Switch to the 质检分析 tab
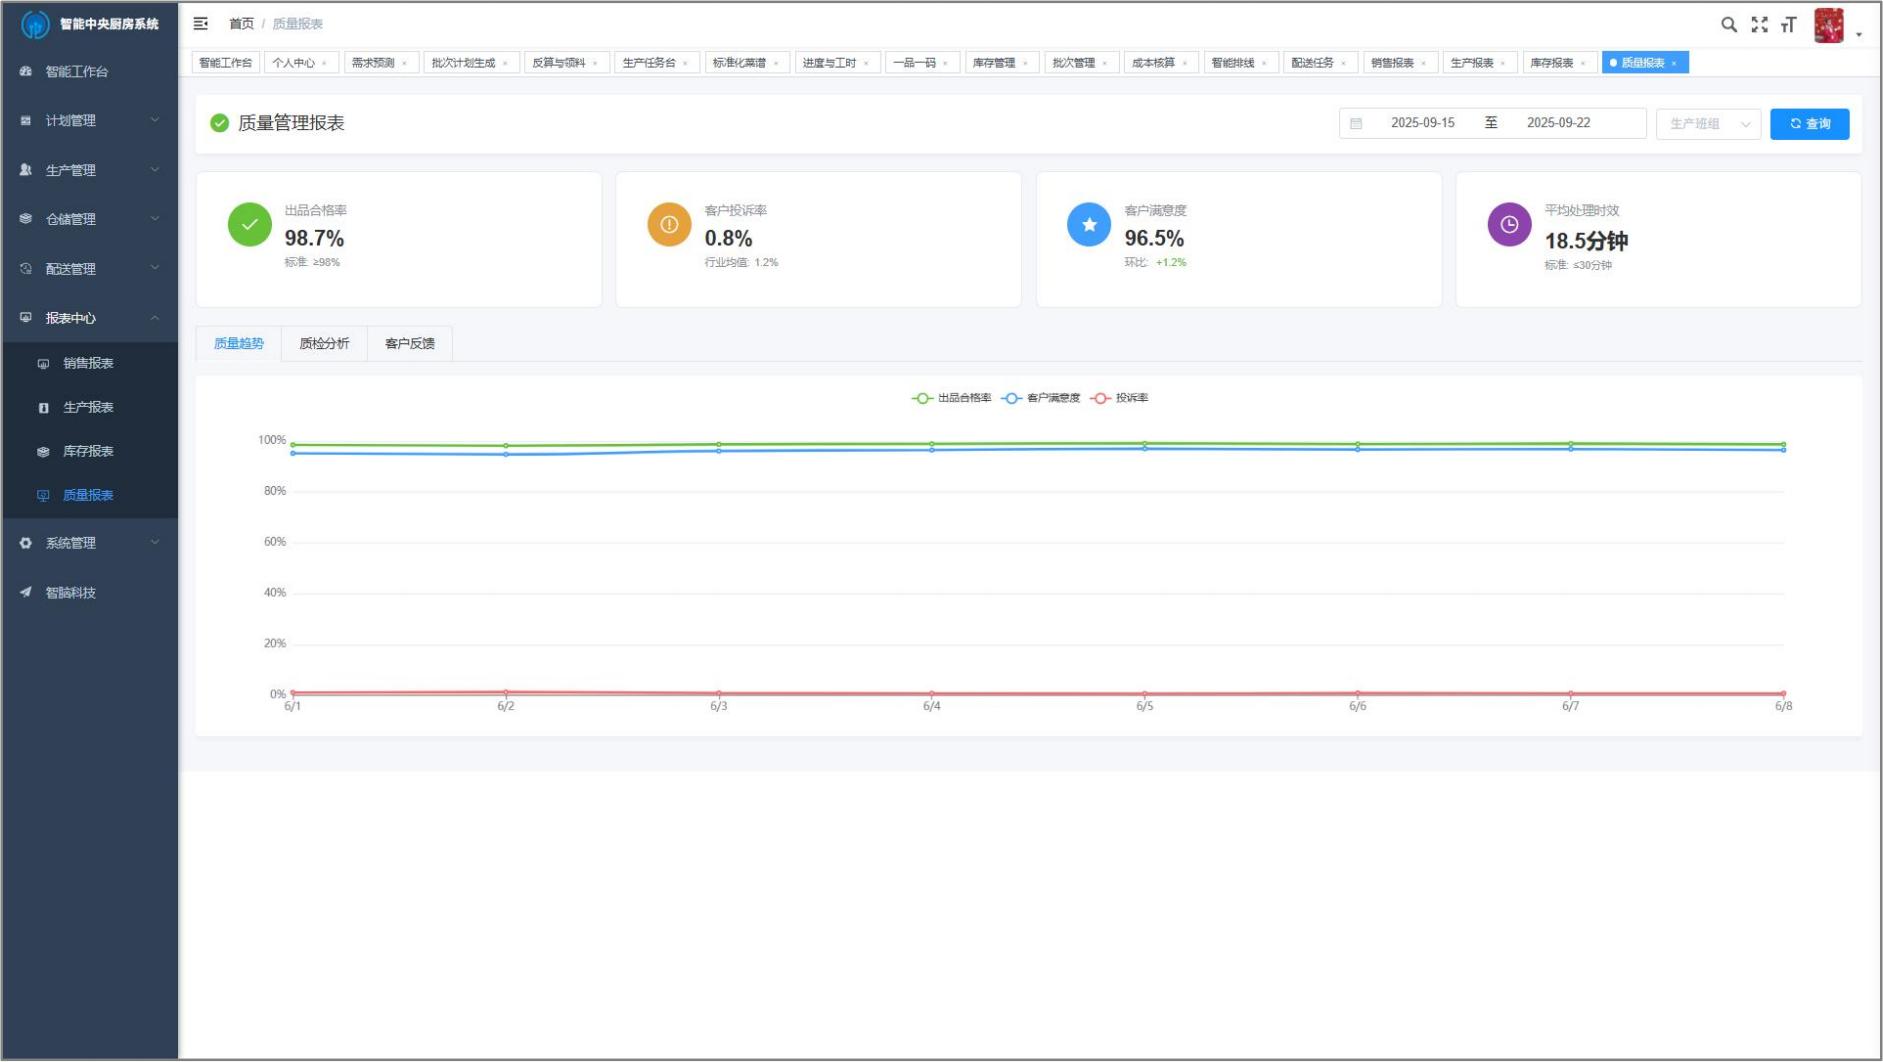The width and height of the screenshot is (1883, 1062). pos(324,344)
